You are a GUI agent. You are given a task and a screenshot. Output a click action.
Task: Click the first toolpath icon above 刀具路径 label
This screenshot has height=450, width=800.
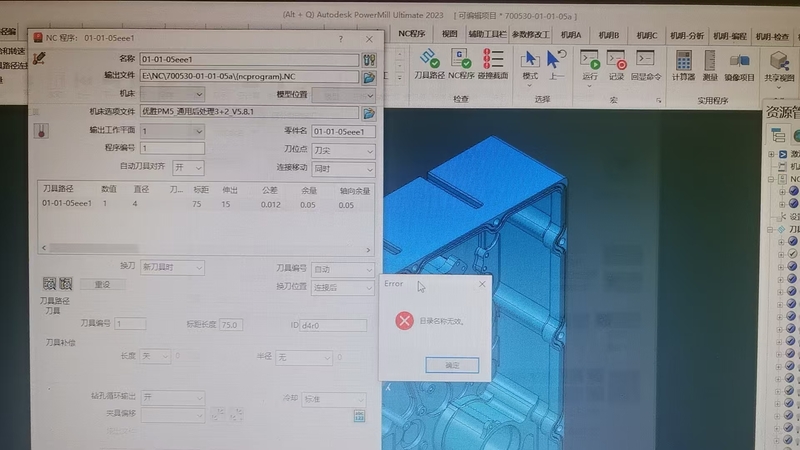[49, 284]
